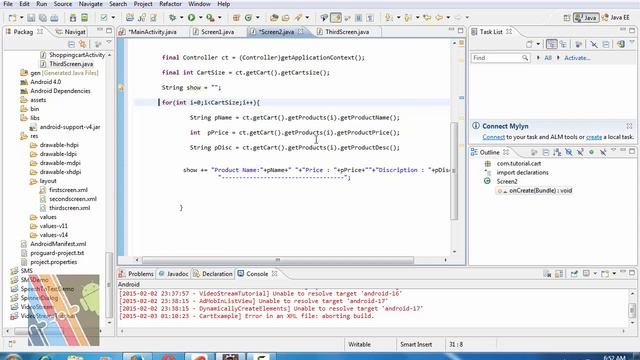Open the Source menu
The width and height of the screenshot is (640, 360).
tap(62, 4)
